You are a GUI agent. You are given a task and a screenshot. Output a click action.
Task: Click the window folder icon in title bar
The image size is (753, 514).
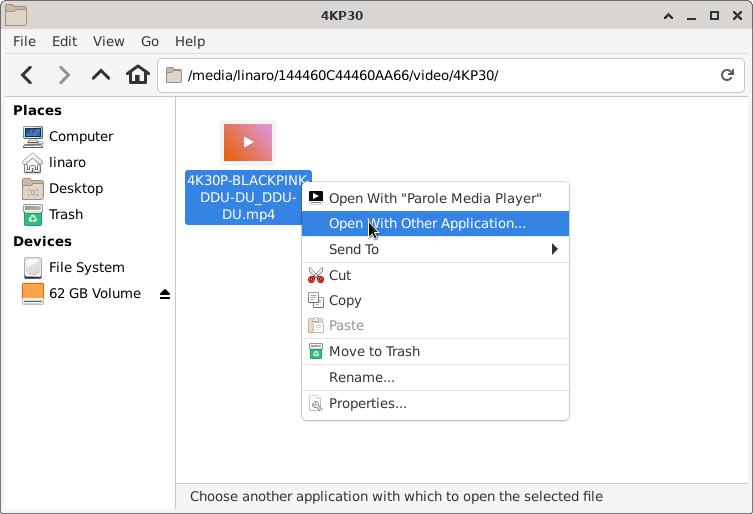16,15
